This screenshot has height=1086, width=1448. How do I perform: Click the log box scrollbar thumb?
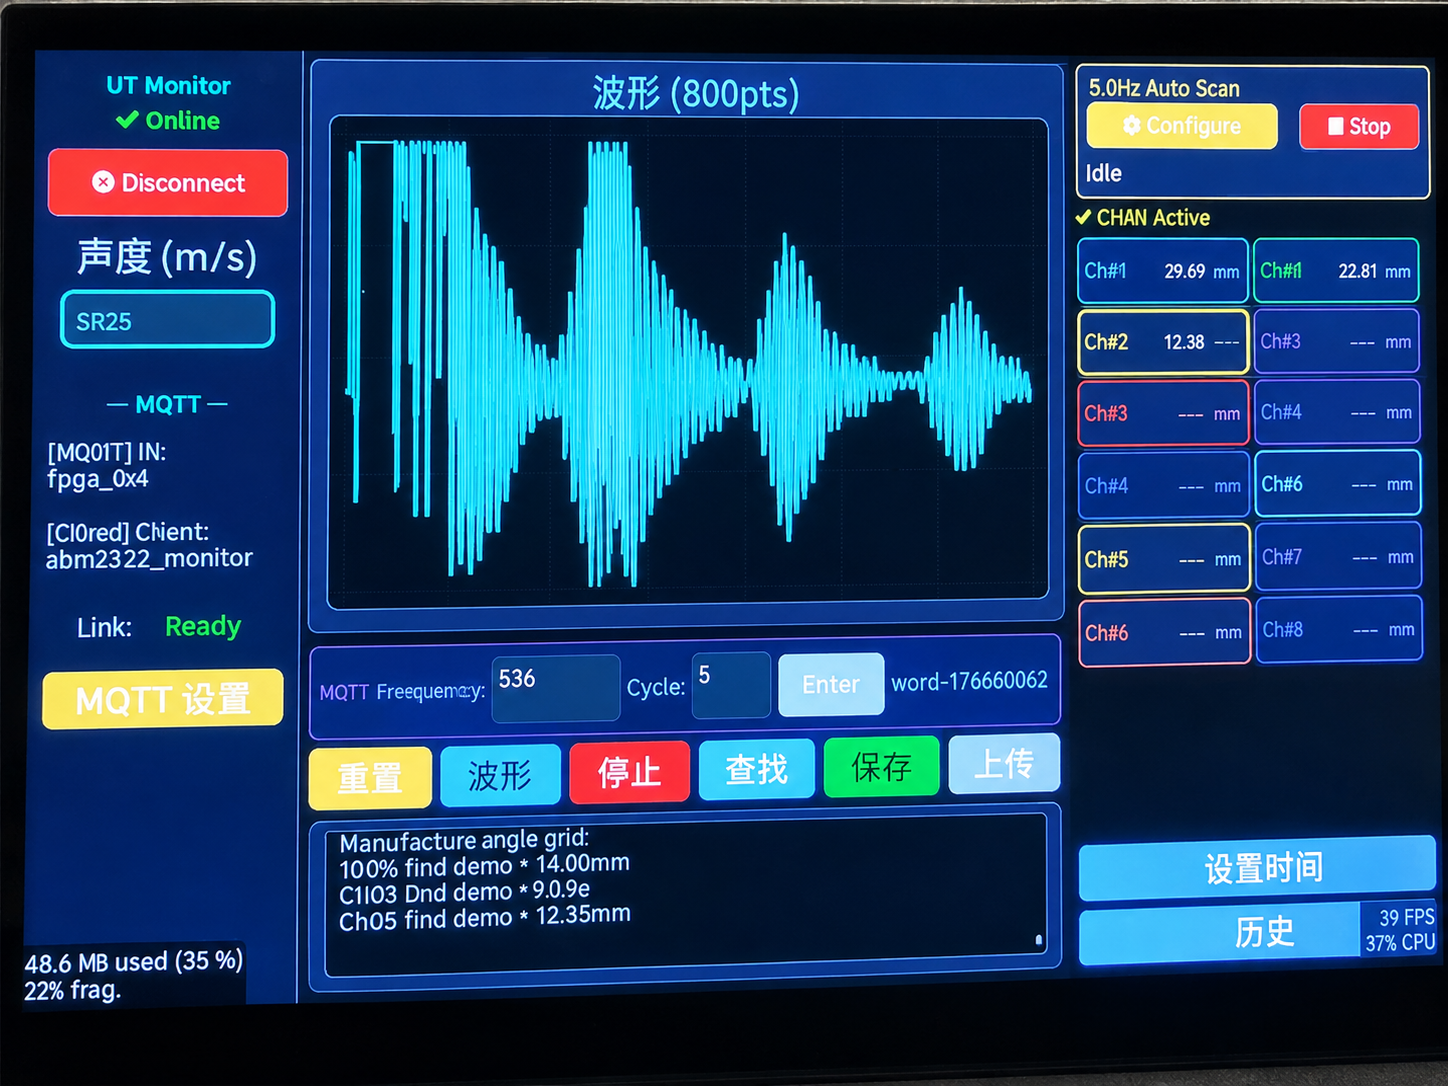coord(1039,940)
